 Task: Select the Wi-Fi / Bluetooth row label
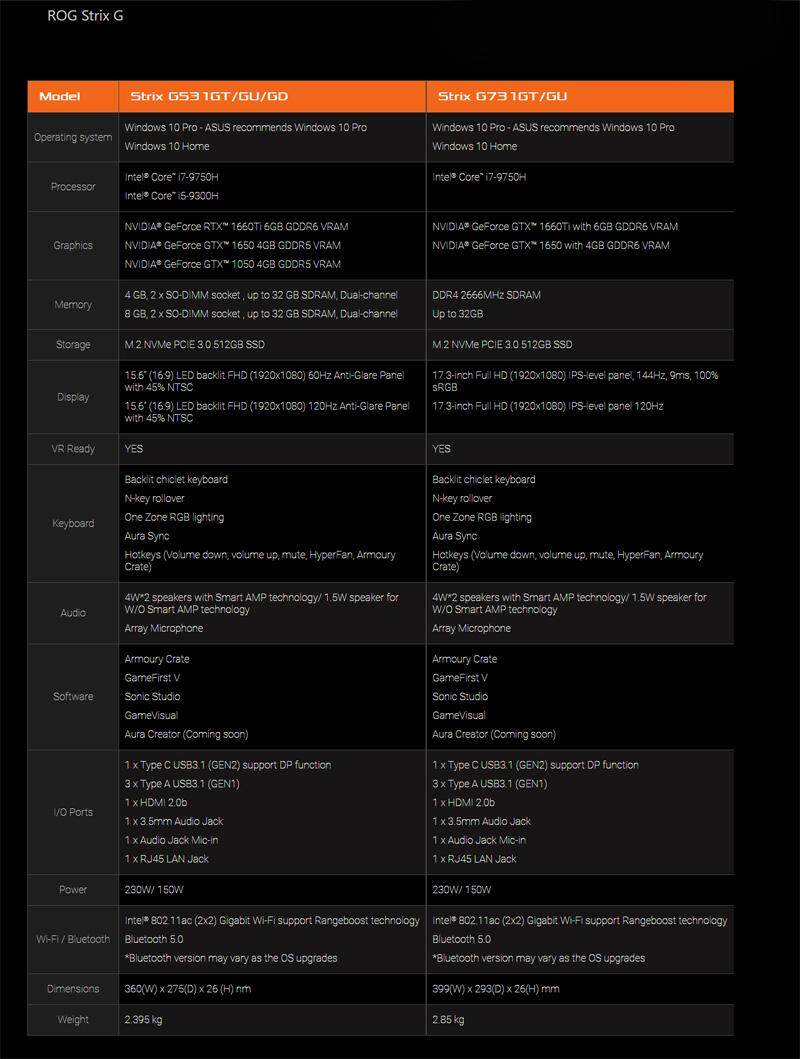tap(73, 939)
